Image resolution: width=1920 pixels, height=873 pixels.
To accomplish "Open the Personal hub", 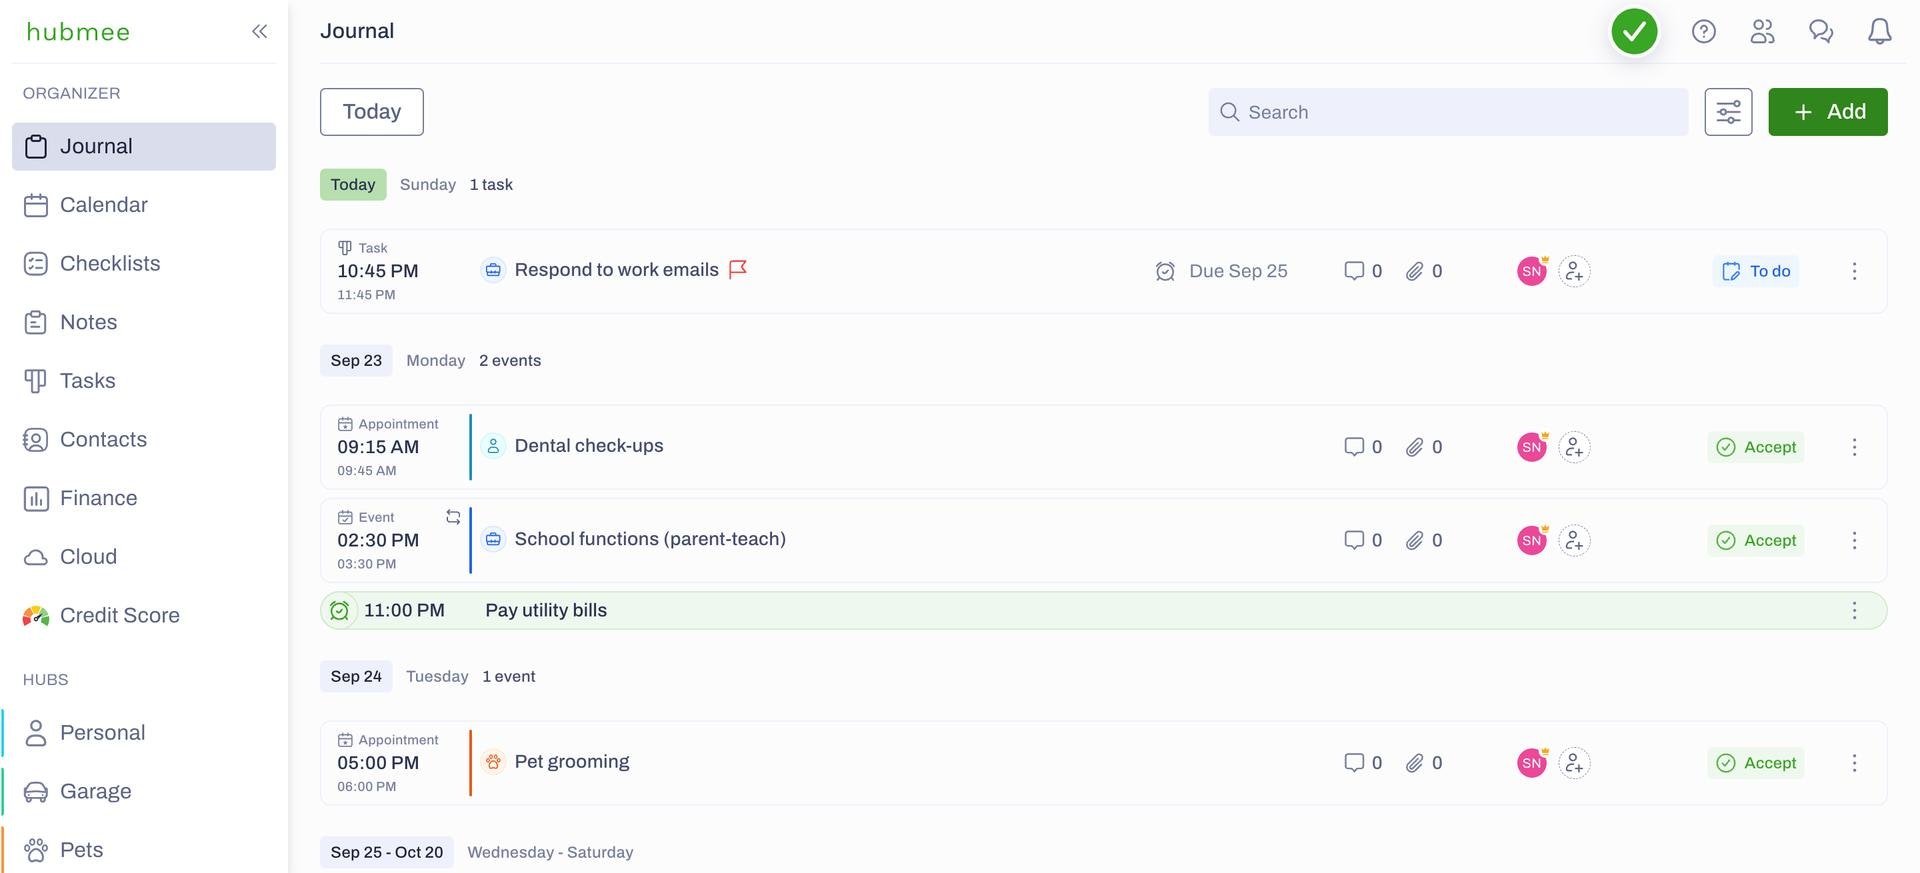I will [x=144, y=733].
